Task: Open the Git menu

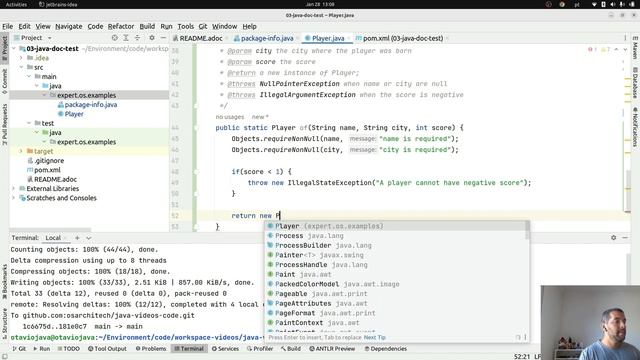Action: click(x=203, y=26)
